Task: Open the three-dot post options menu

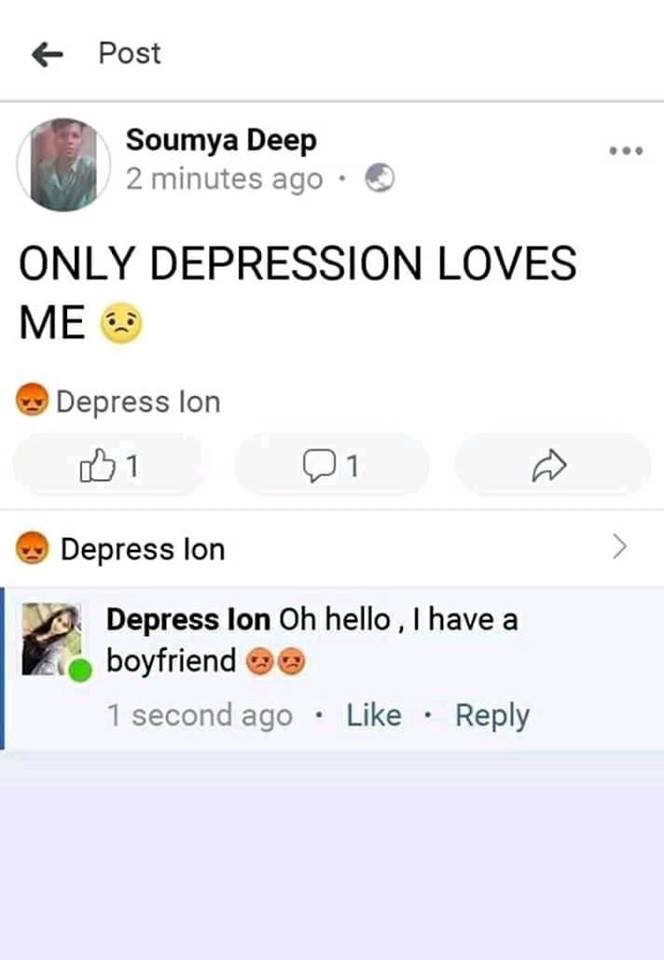Action: [626, 151]
